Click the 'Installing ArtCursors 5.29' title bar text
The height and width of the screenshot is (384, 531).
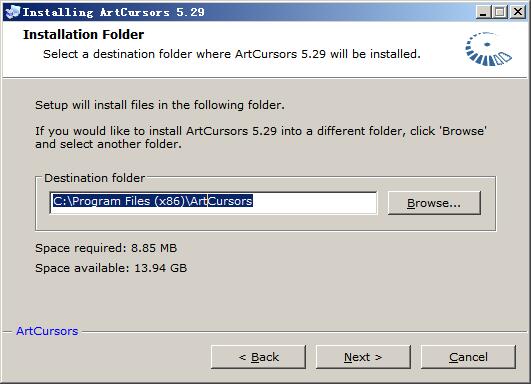[113, 12]
